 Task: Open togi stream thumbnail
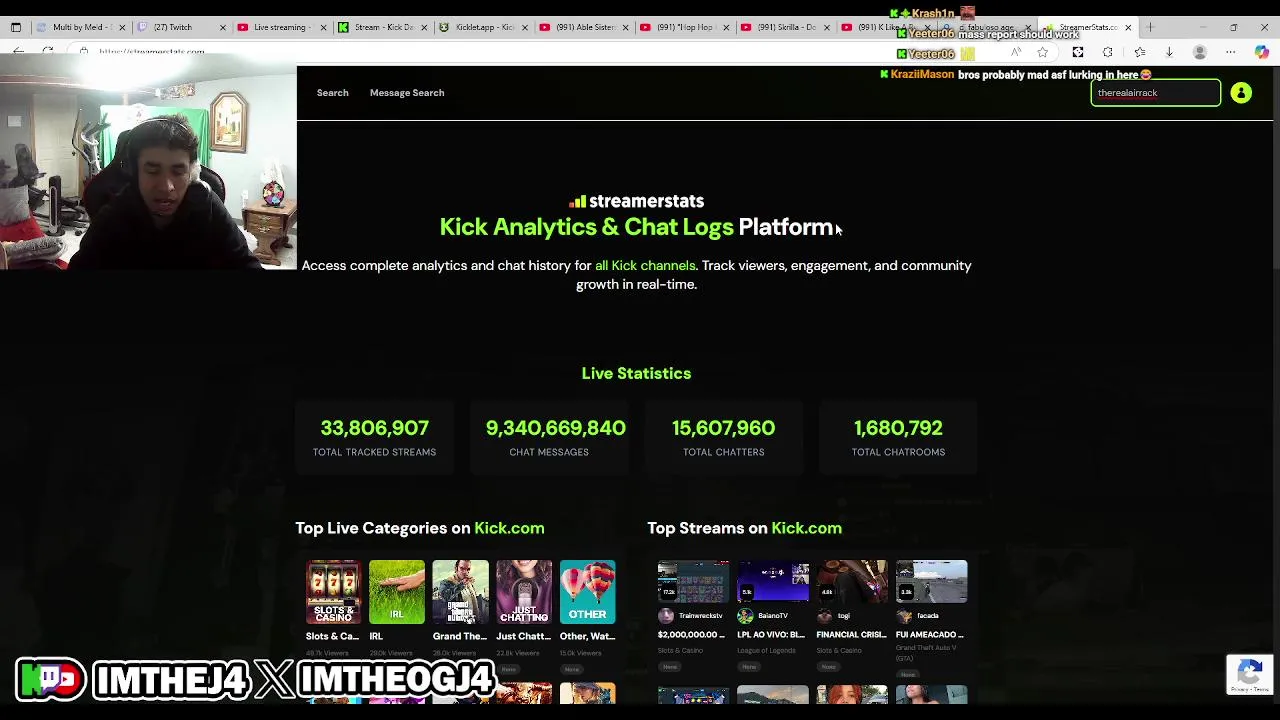tap(852, 582)
